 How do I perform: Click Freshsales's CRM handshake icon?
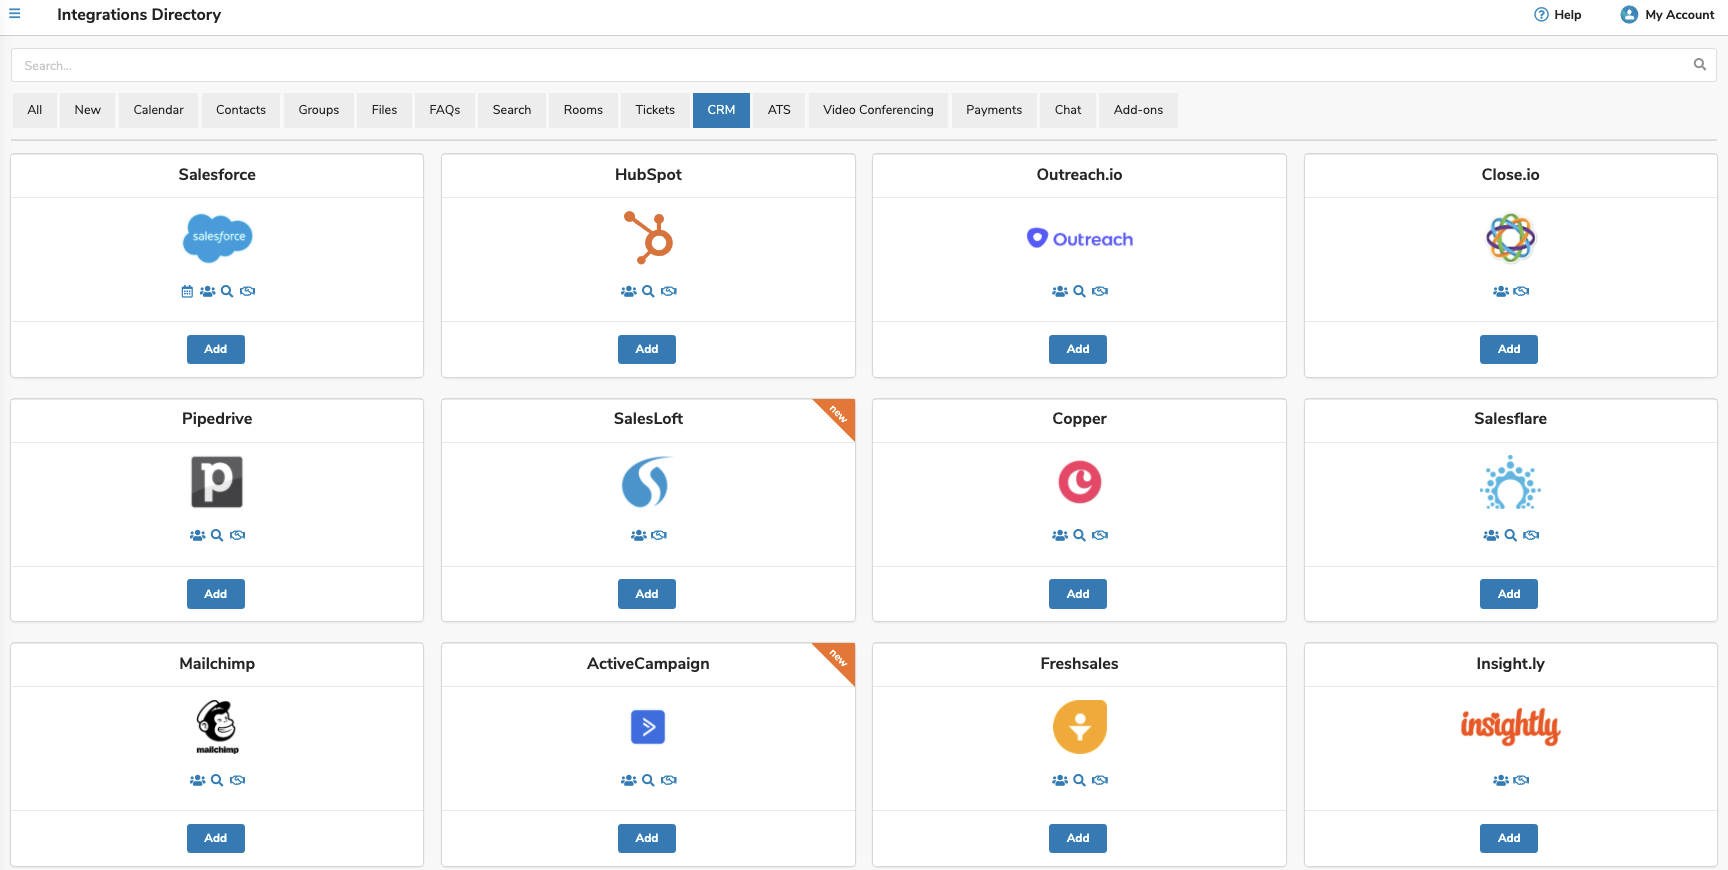(x=1100, y=780)
